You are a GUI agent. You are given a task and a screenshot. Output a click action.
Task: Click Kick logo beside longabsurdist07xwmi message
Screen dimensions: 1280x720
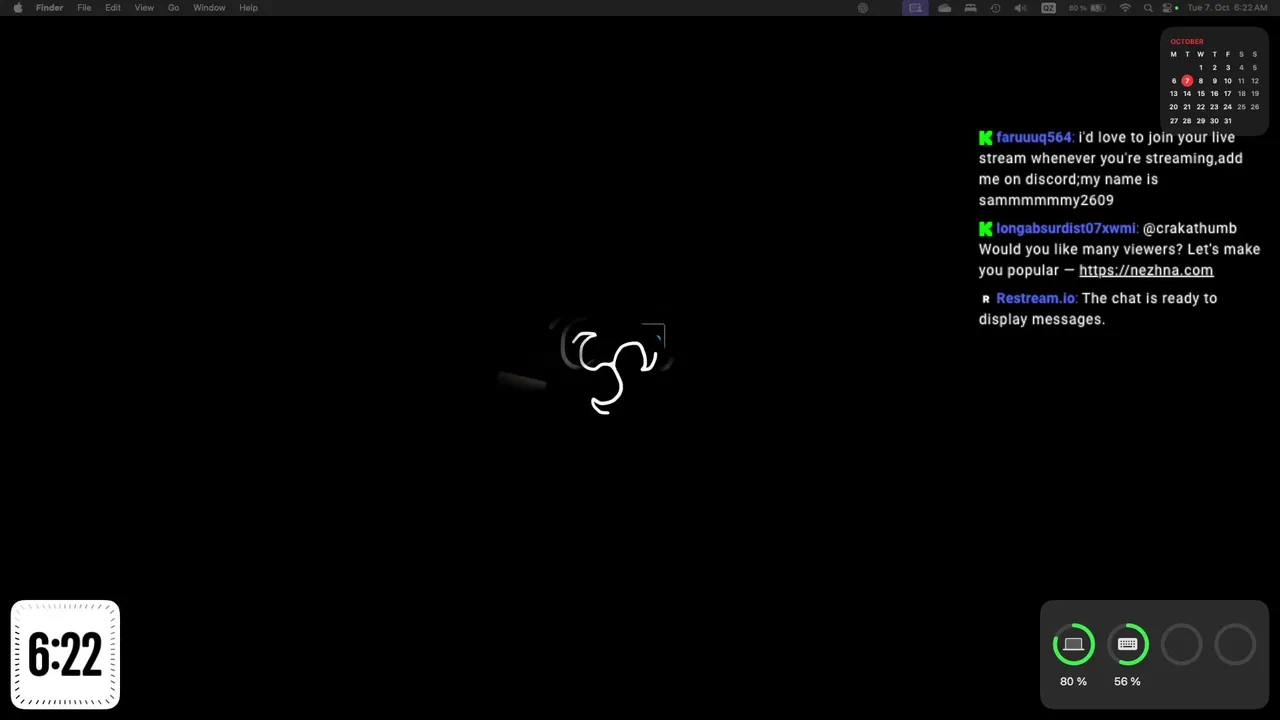pyautogui.click(x=985, y=229)
